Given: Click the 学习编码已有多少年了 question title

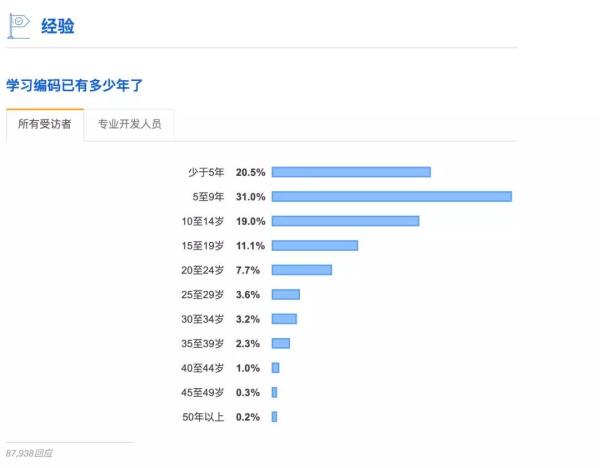Looking at the screenshot, I should (x=74, y=86).
